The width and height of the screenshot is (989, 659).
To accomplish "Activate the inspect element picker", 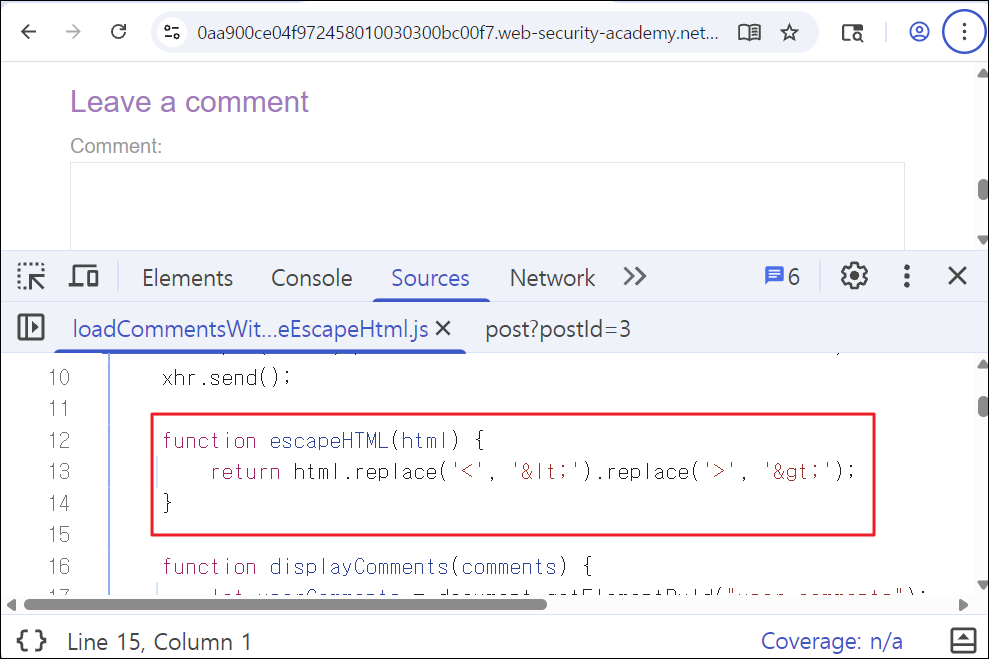I will coord(31,276).
